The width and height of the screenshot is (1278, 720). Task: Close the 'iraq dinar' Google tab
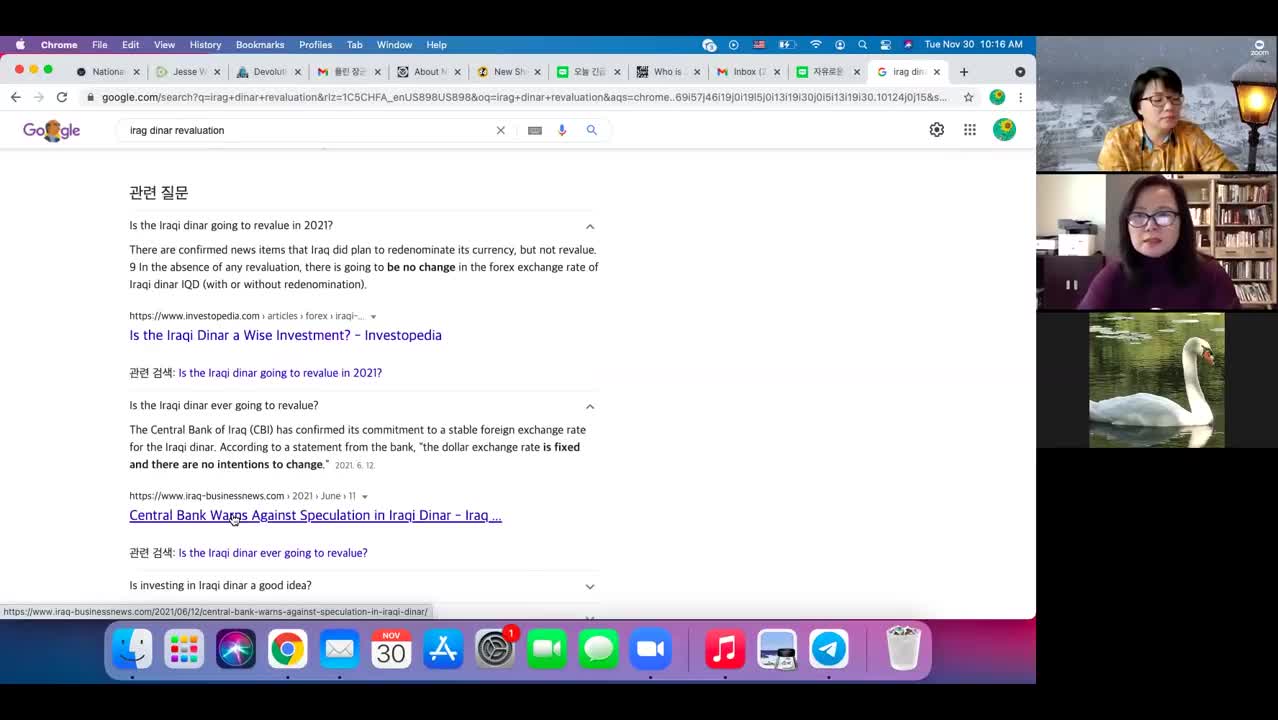pyautogui.click(x=937, y=72)
